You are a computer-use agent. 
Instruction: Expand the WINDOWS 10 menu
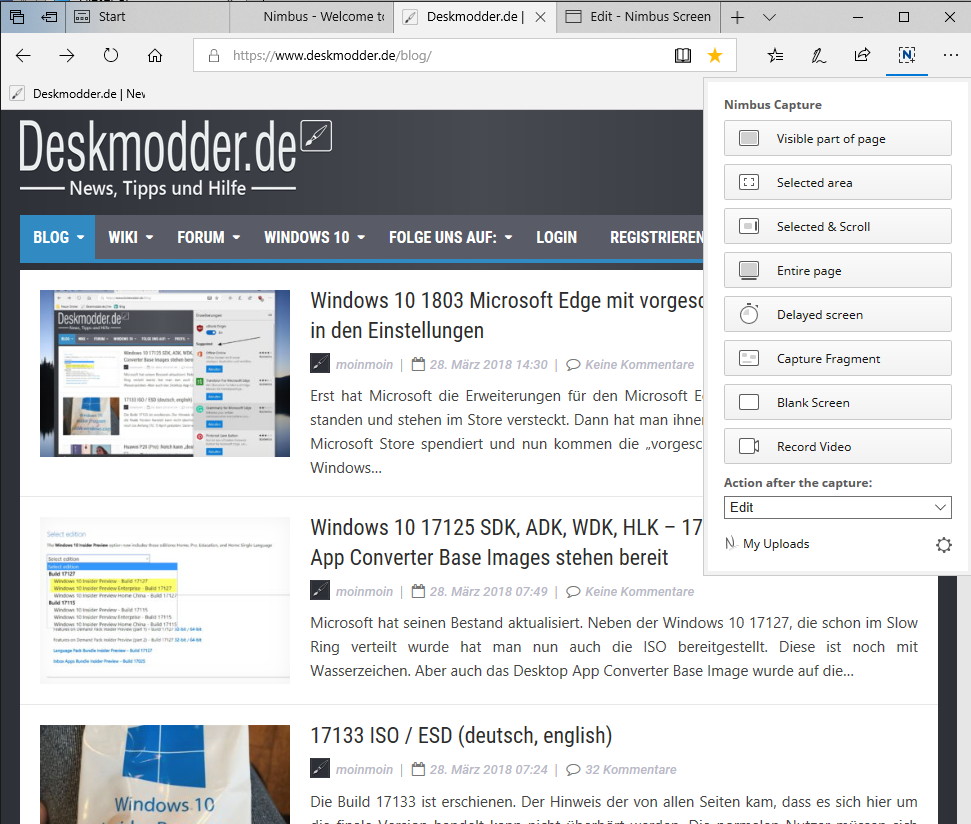pos(315,237)
